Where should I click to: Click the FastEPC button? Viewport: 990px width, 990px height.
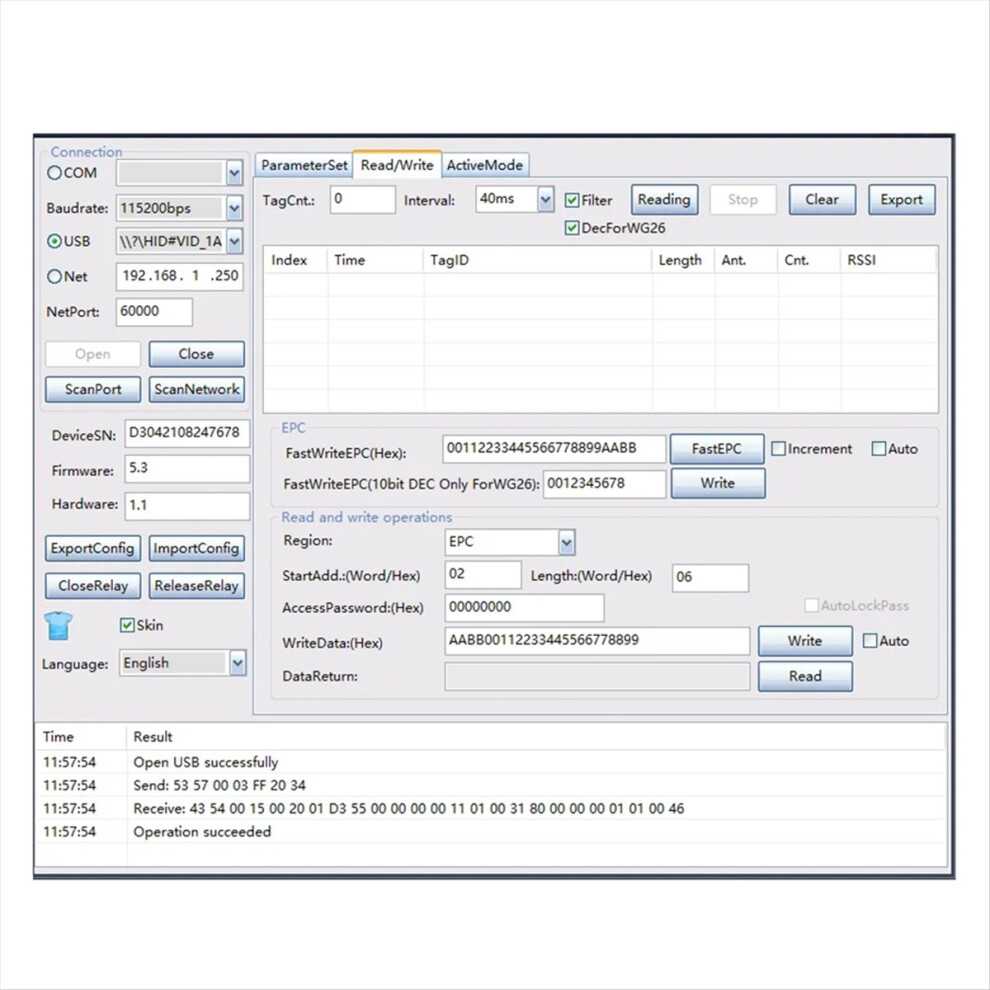pyautogui.click(x=717, y=449)
